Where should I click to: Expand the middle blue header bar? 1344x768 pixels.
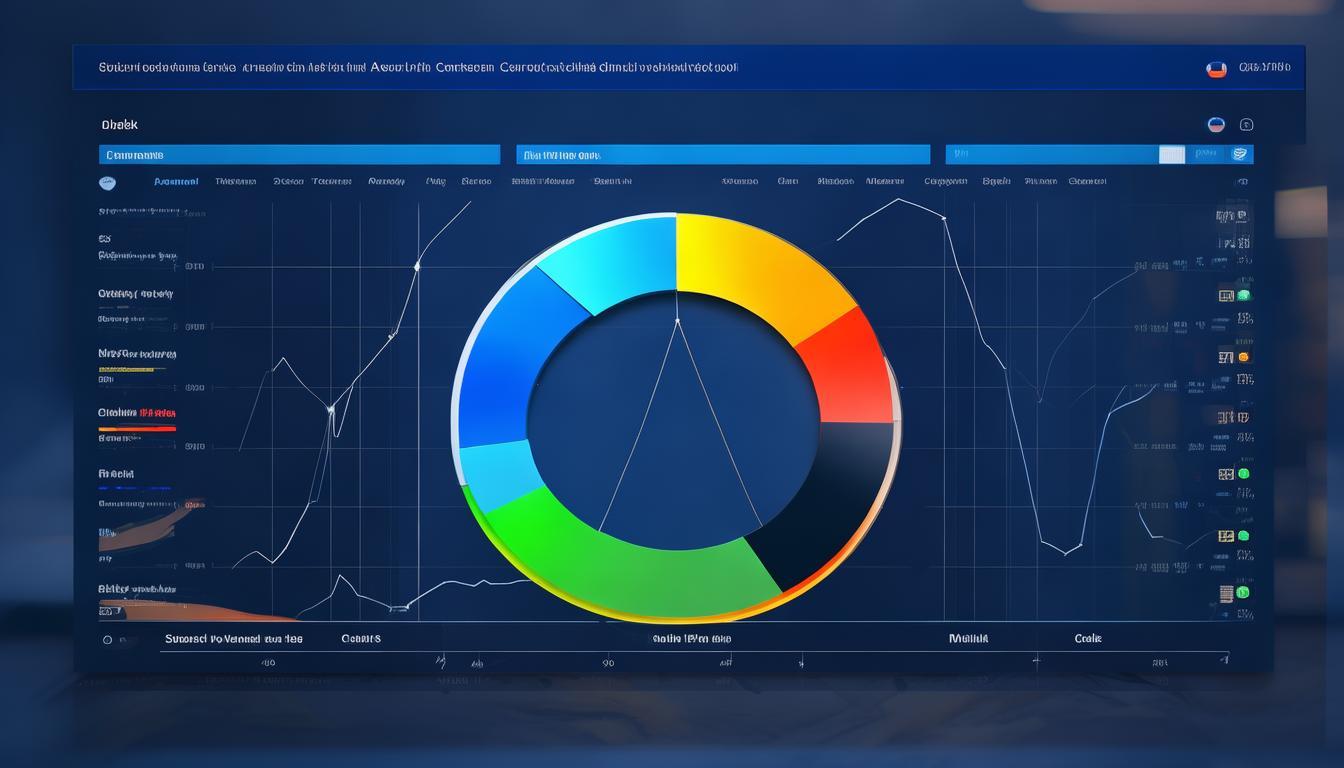[722, 155]
